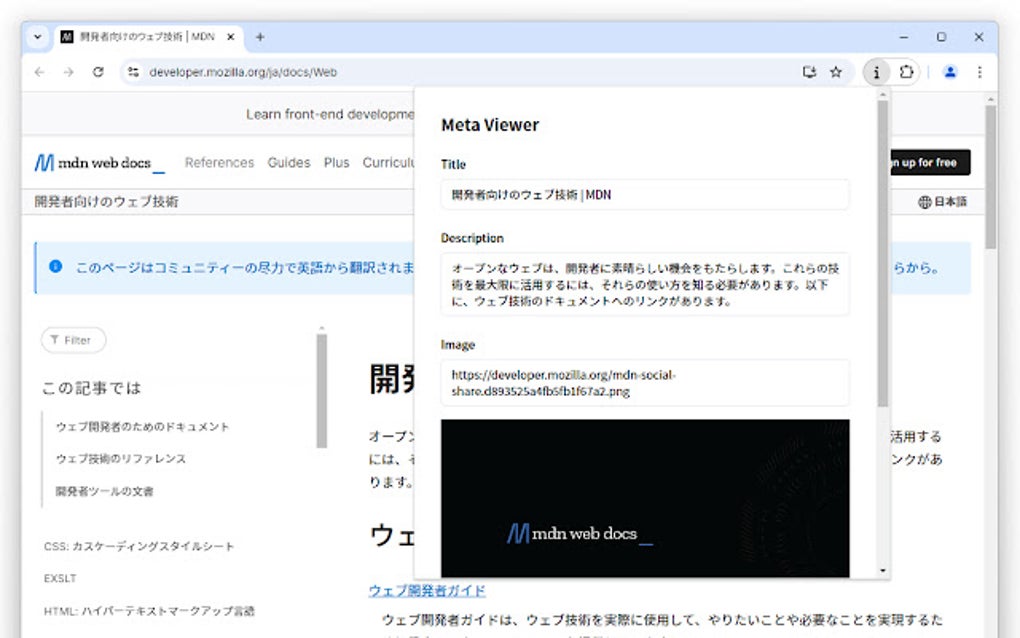Click the sidebar's vertical scrollbar
Viewport: 1020px width, 638px height.
321,391
